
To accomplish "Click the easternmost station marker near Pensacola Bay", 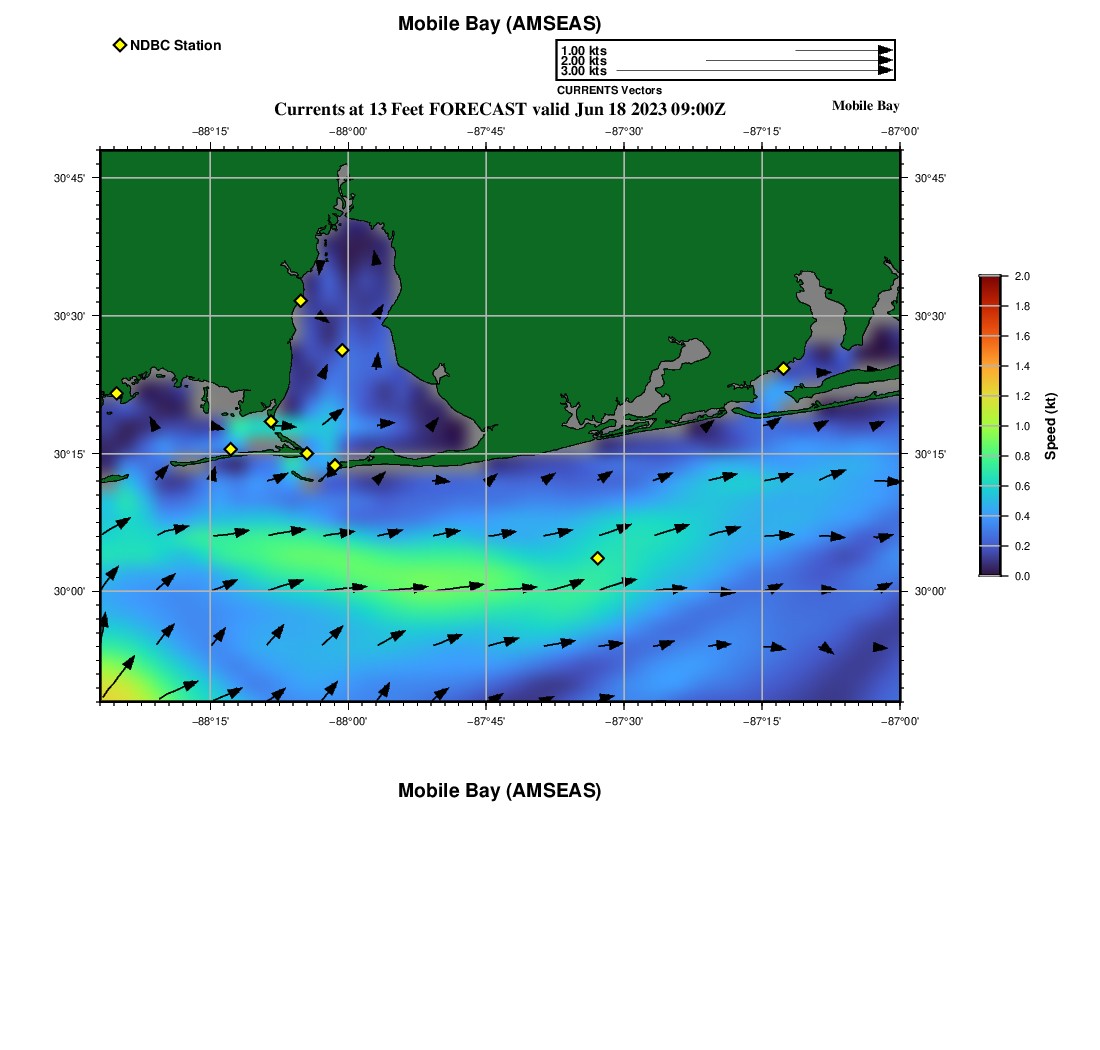I will [x=783, y=368].
